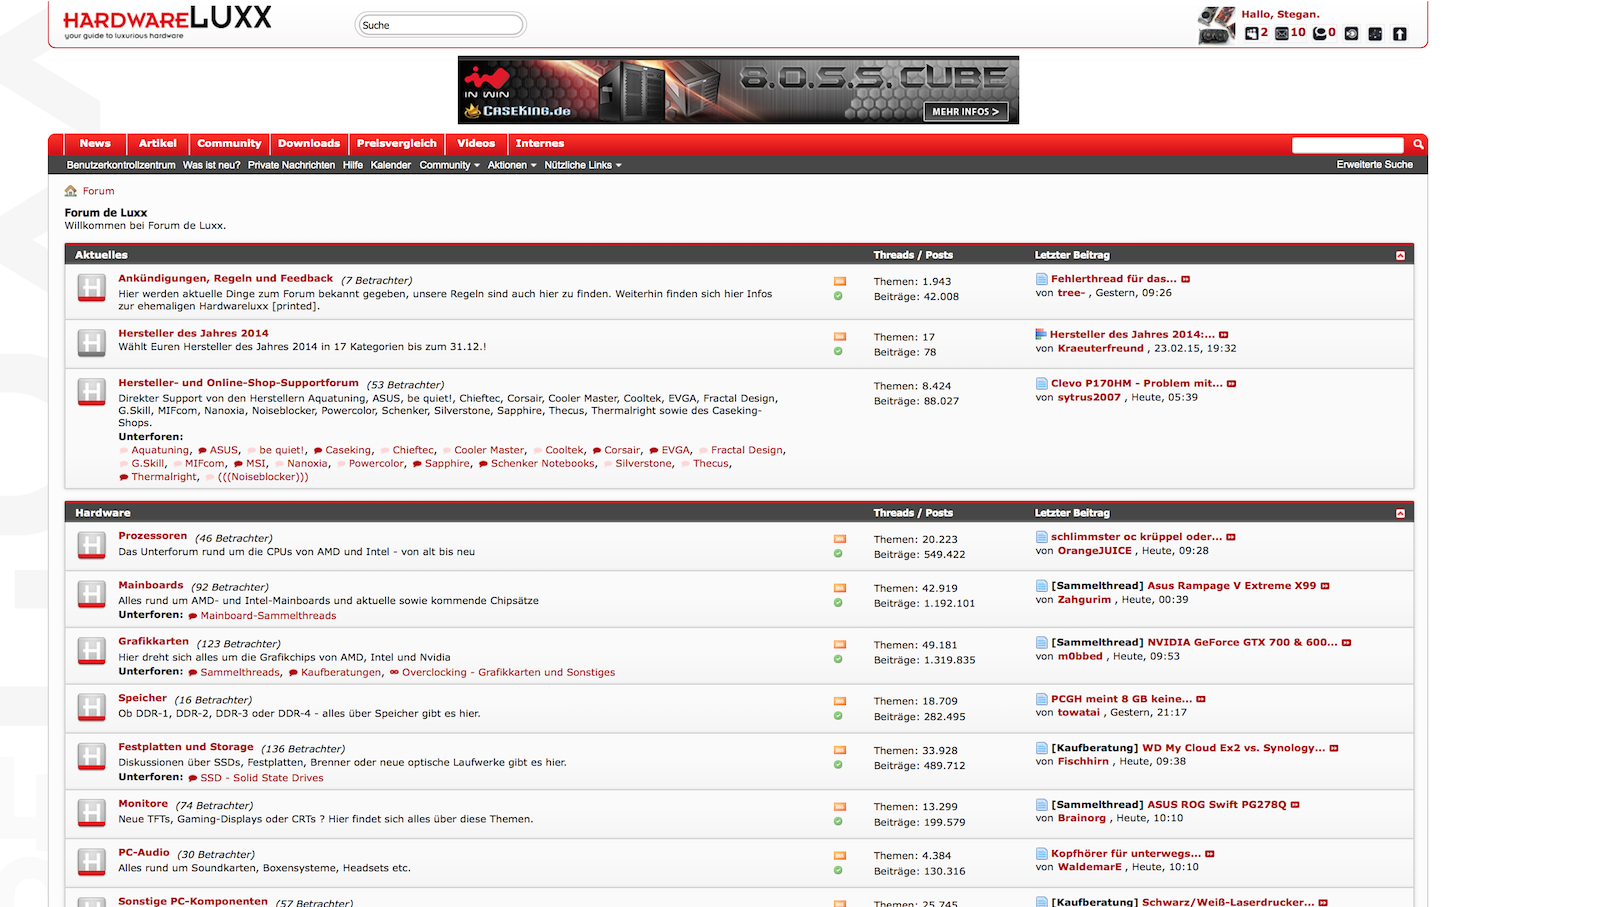The image size is (1600, 907).
Task: Click green check icon for Monitore
Action: (838, 822)
